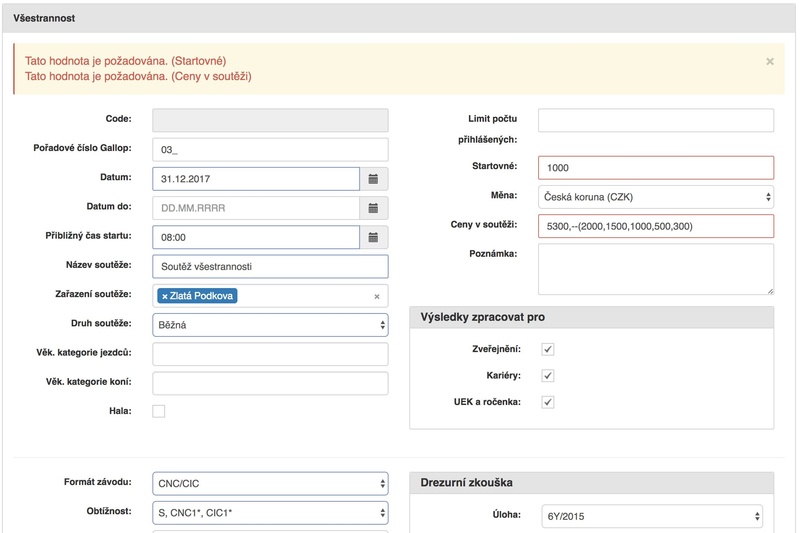
Task: Toggle the Hala checkbox
Action: 159,411
